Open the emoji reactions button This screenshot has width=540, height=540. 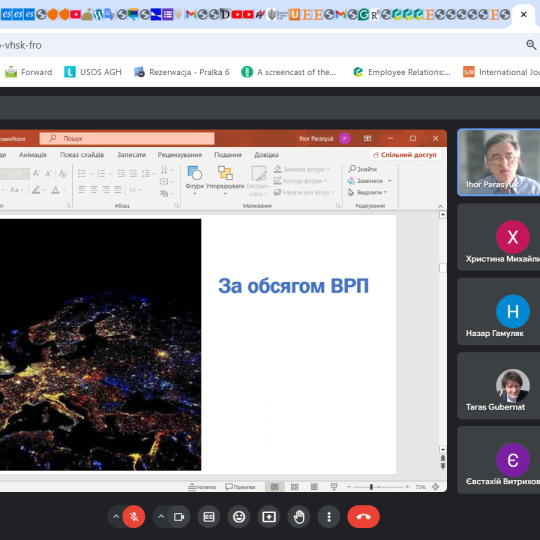pyautogui.click(x=239, y=517)
